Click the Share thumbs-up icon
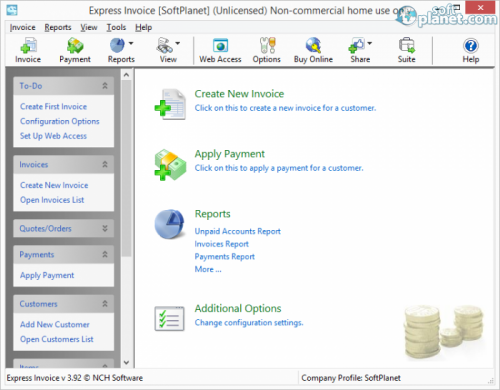500x390 pixels. pos(356,45)
